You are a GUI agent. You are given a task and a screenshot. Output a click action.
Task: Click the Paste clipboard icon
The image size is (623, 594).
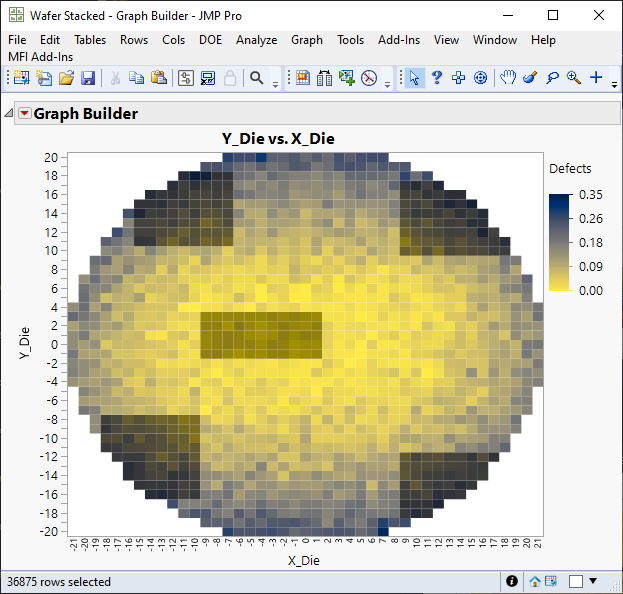pos(159,77)
